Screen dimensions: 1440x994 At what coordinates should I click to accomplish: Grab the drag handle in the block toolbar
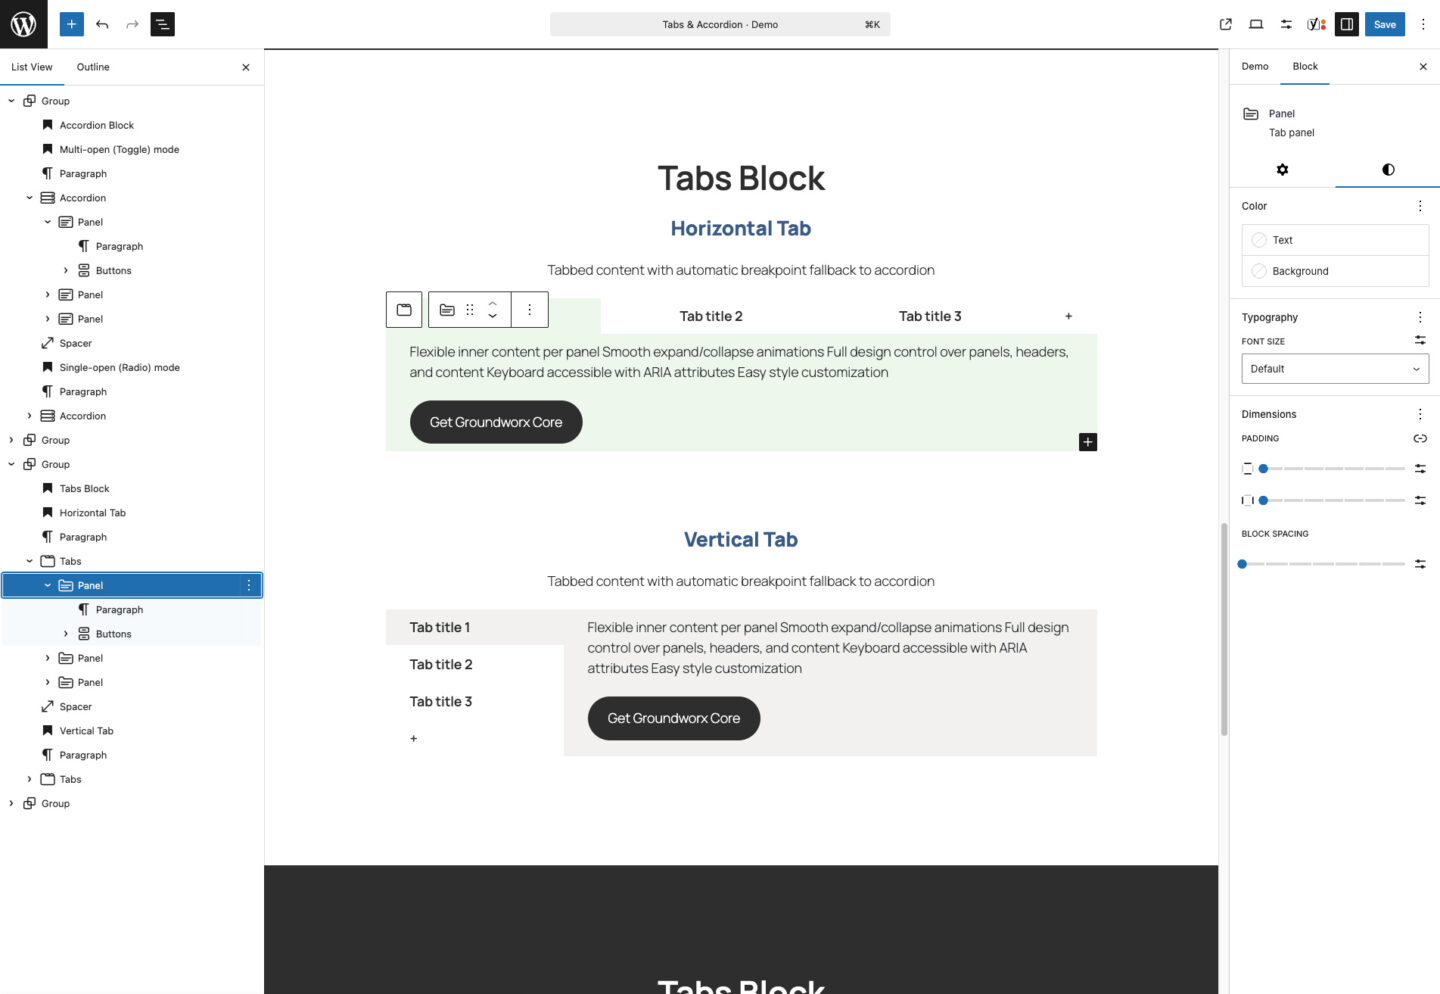470,310
